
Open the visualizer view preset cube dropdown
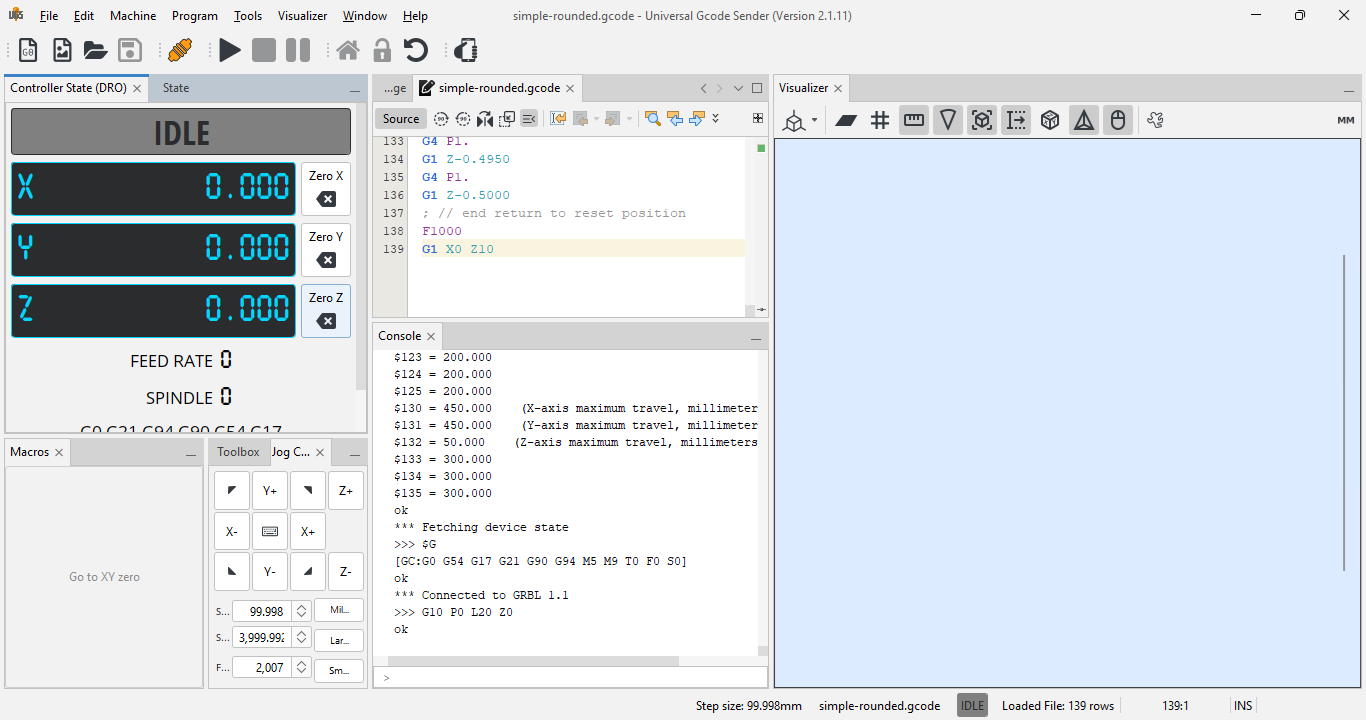tap(800, 121)
